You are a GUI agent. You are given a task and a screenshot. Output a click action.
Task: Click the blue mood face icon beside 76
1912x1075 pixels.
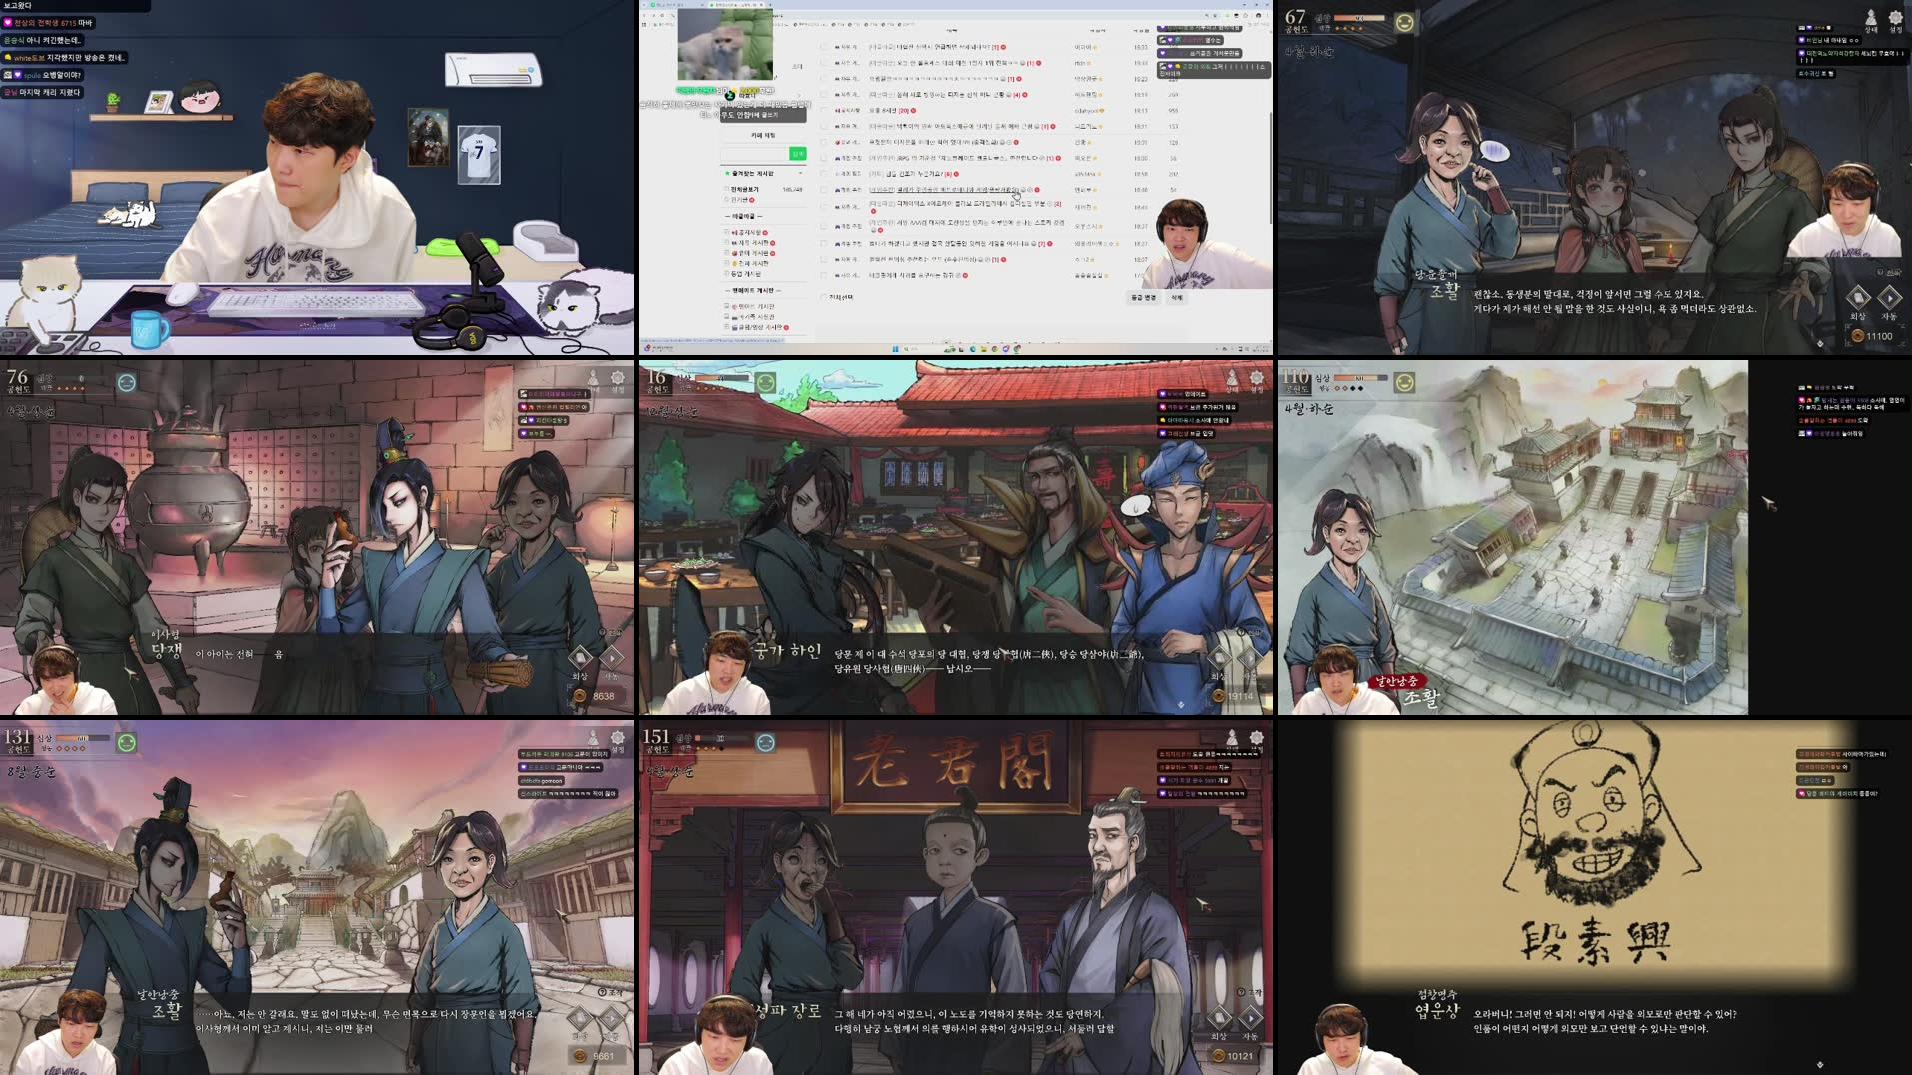[127, 382]
